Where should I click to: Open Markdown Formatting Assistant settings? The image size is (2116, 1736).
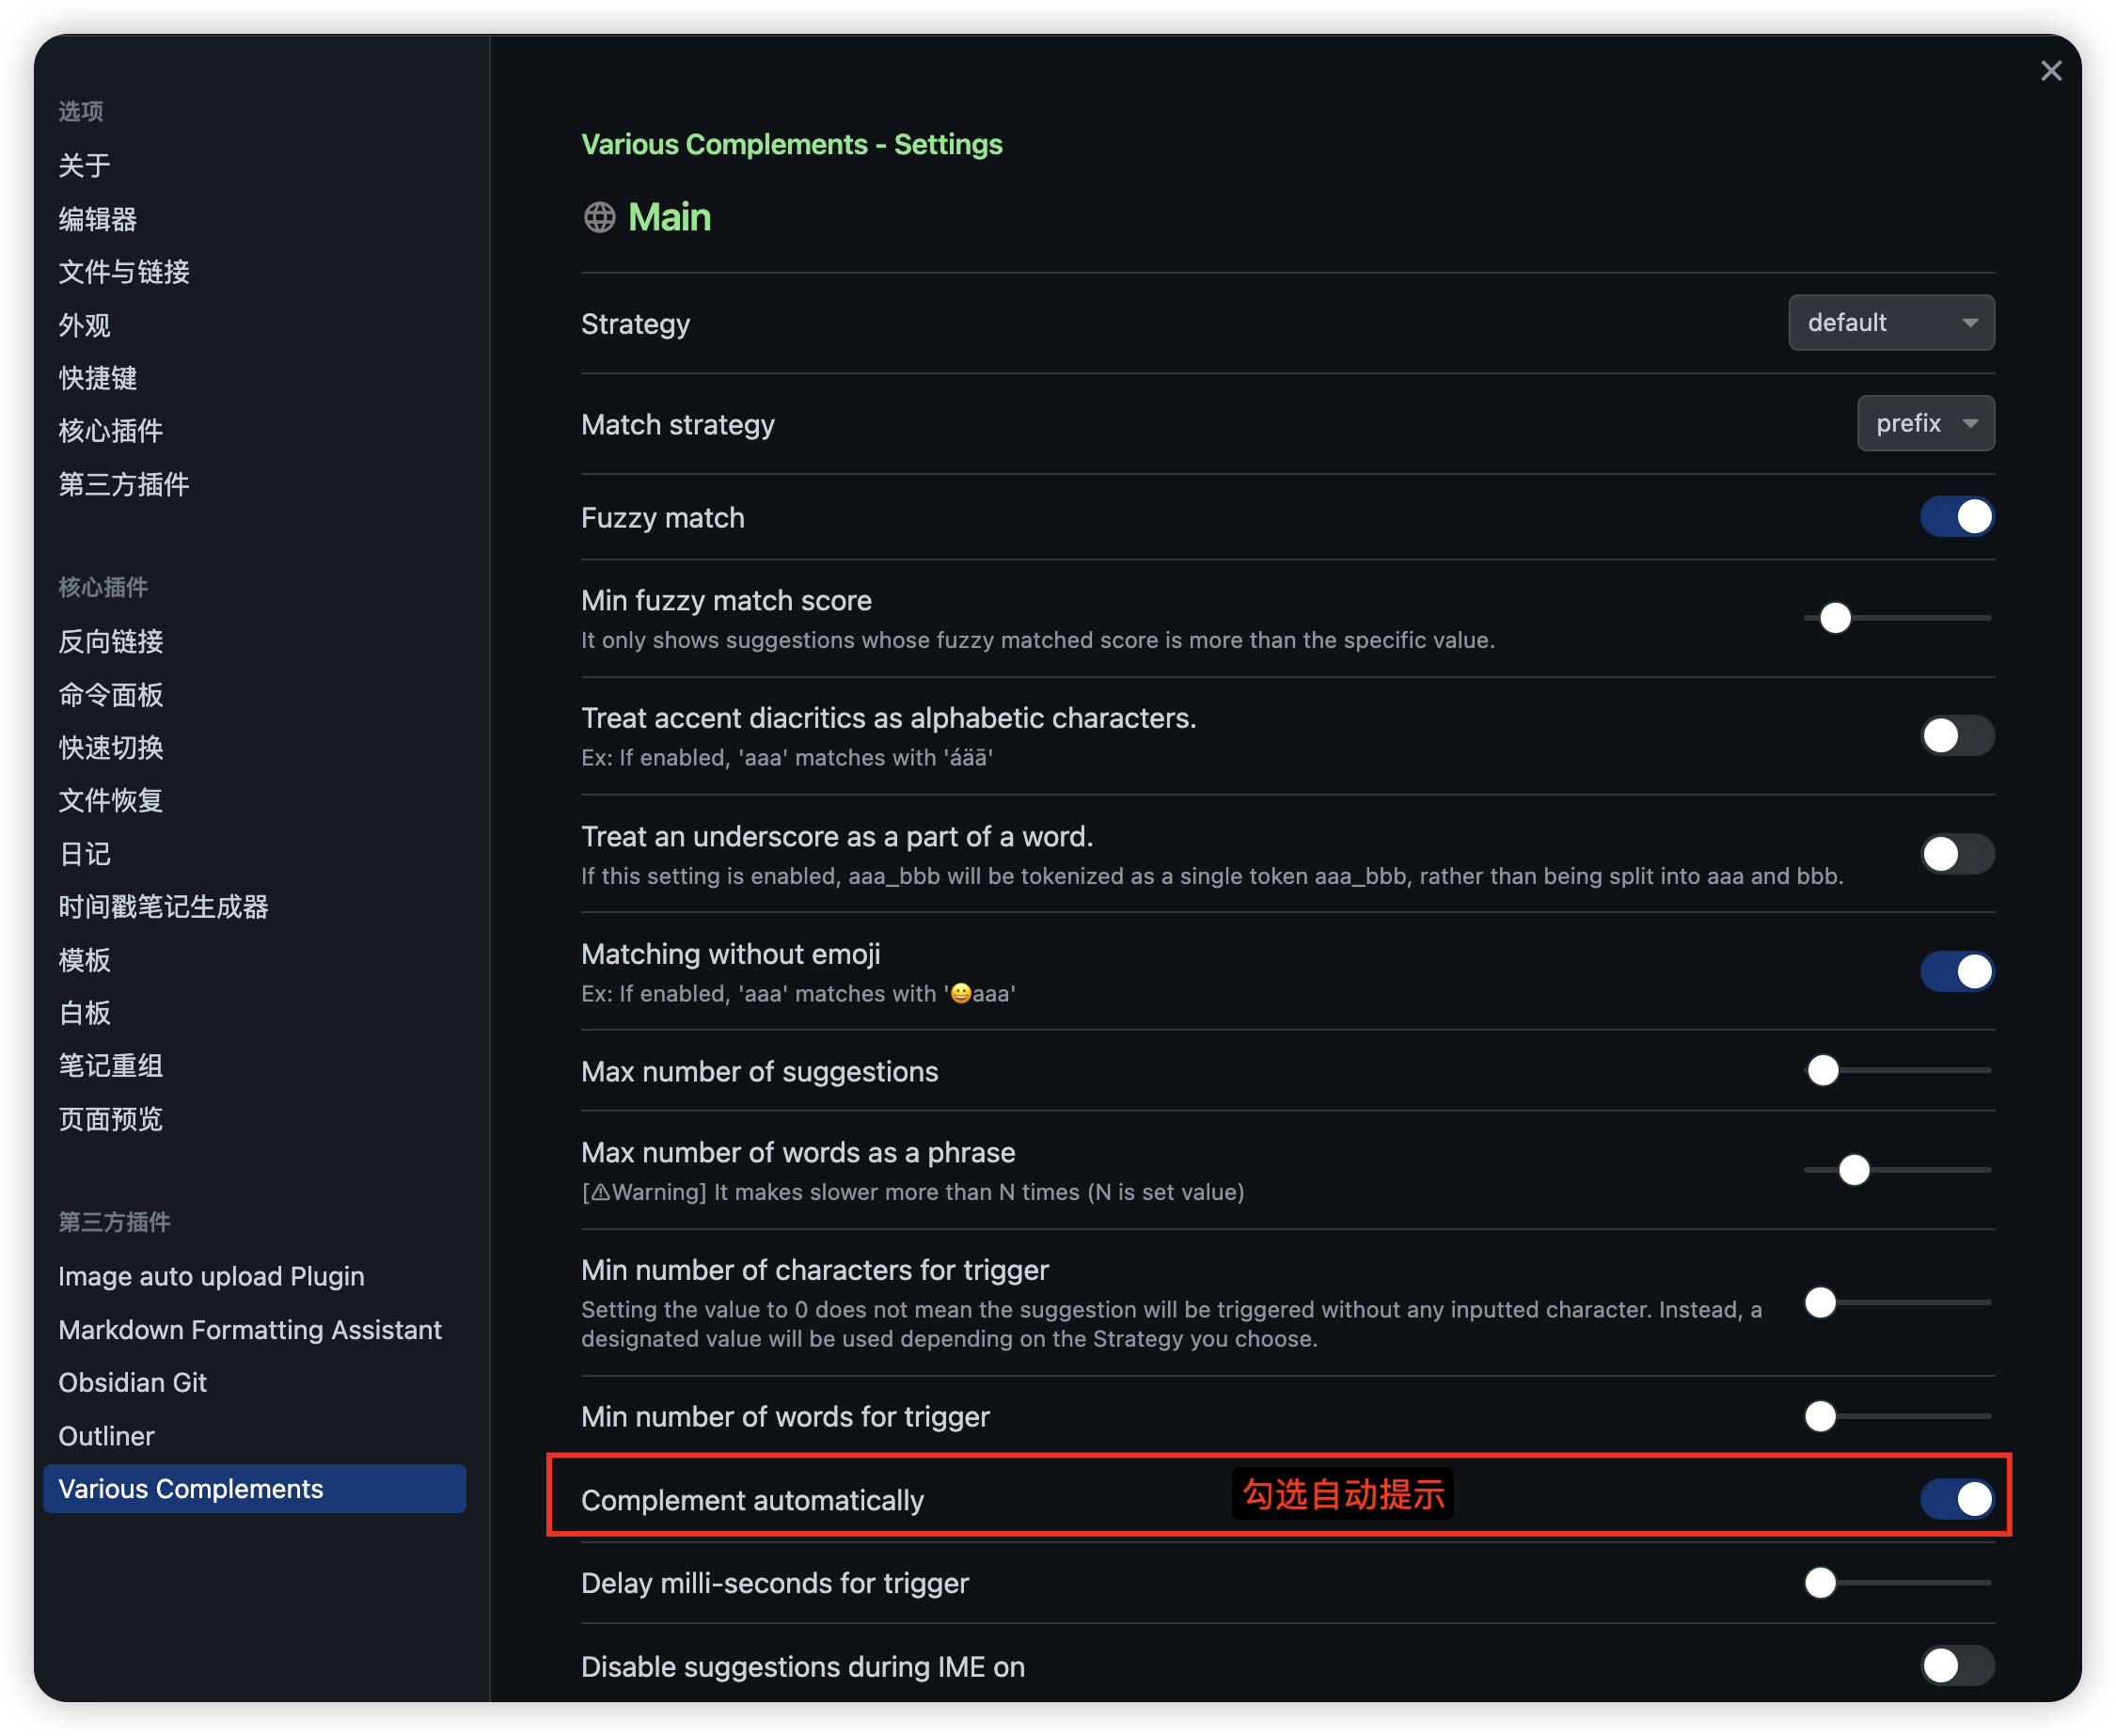tap(249, 1330)
